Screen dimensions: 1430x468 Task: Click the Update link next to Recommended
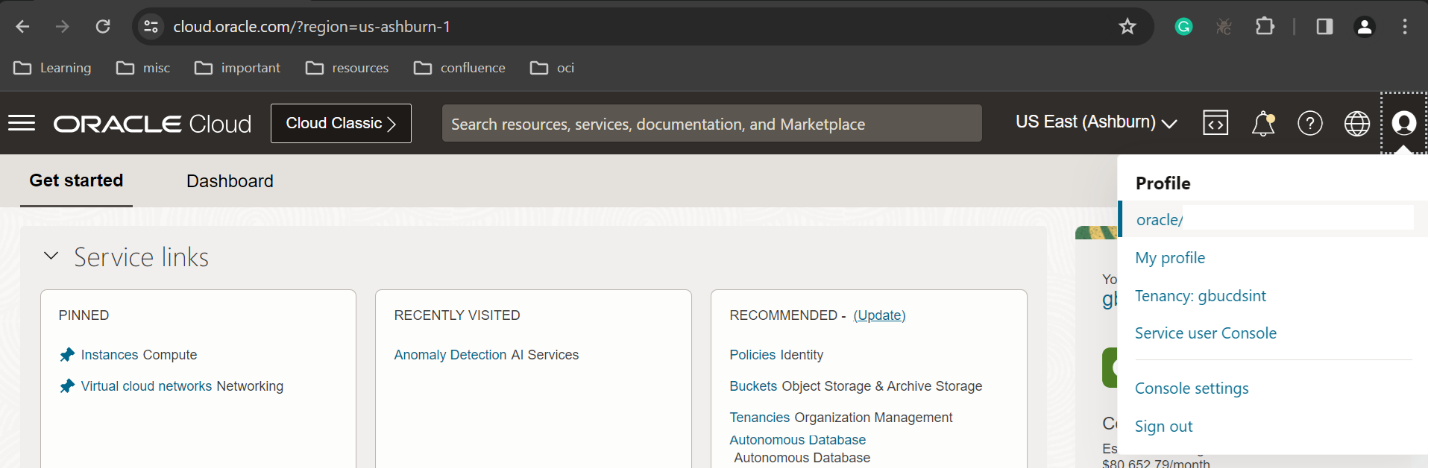[879, 315]
